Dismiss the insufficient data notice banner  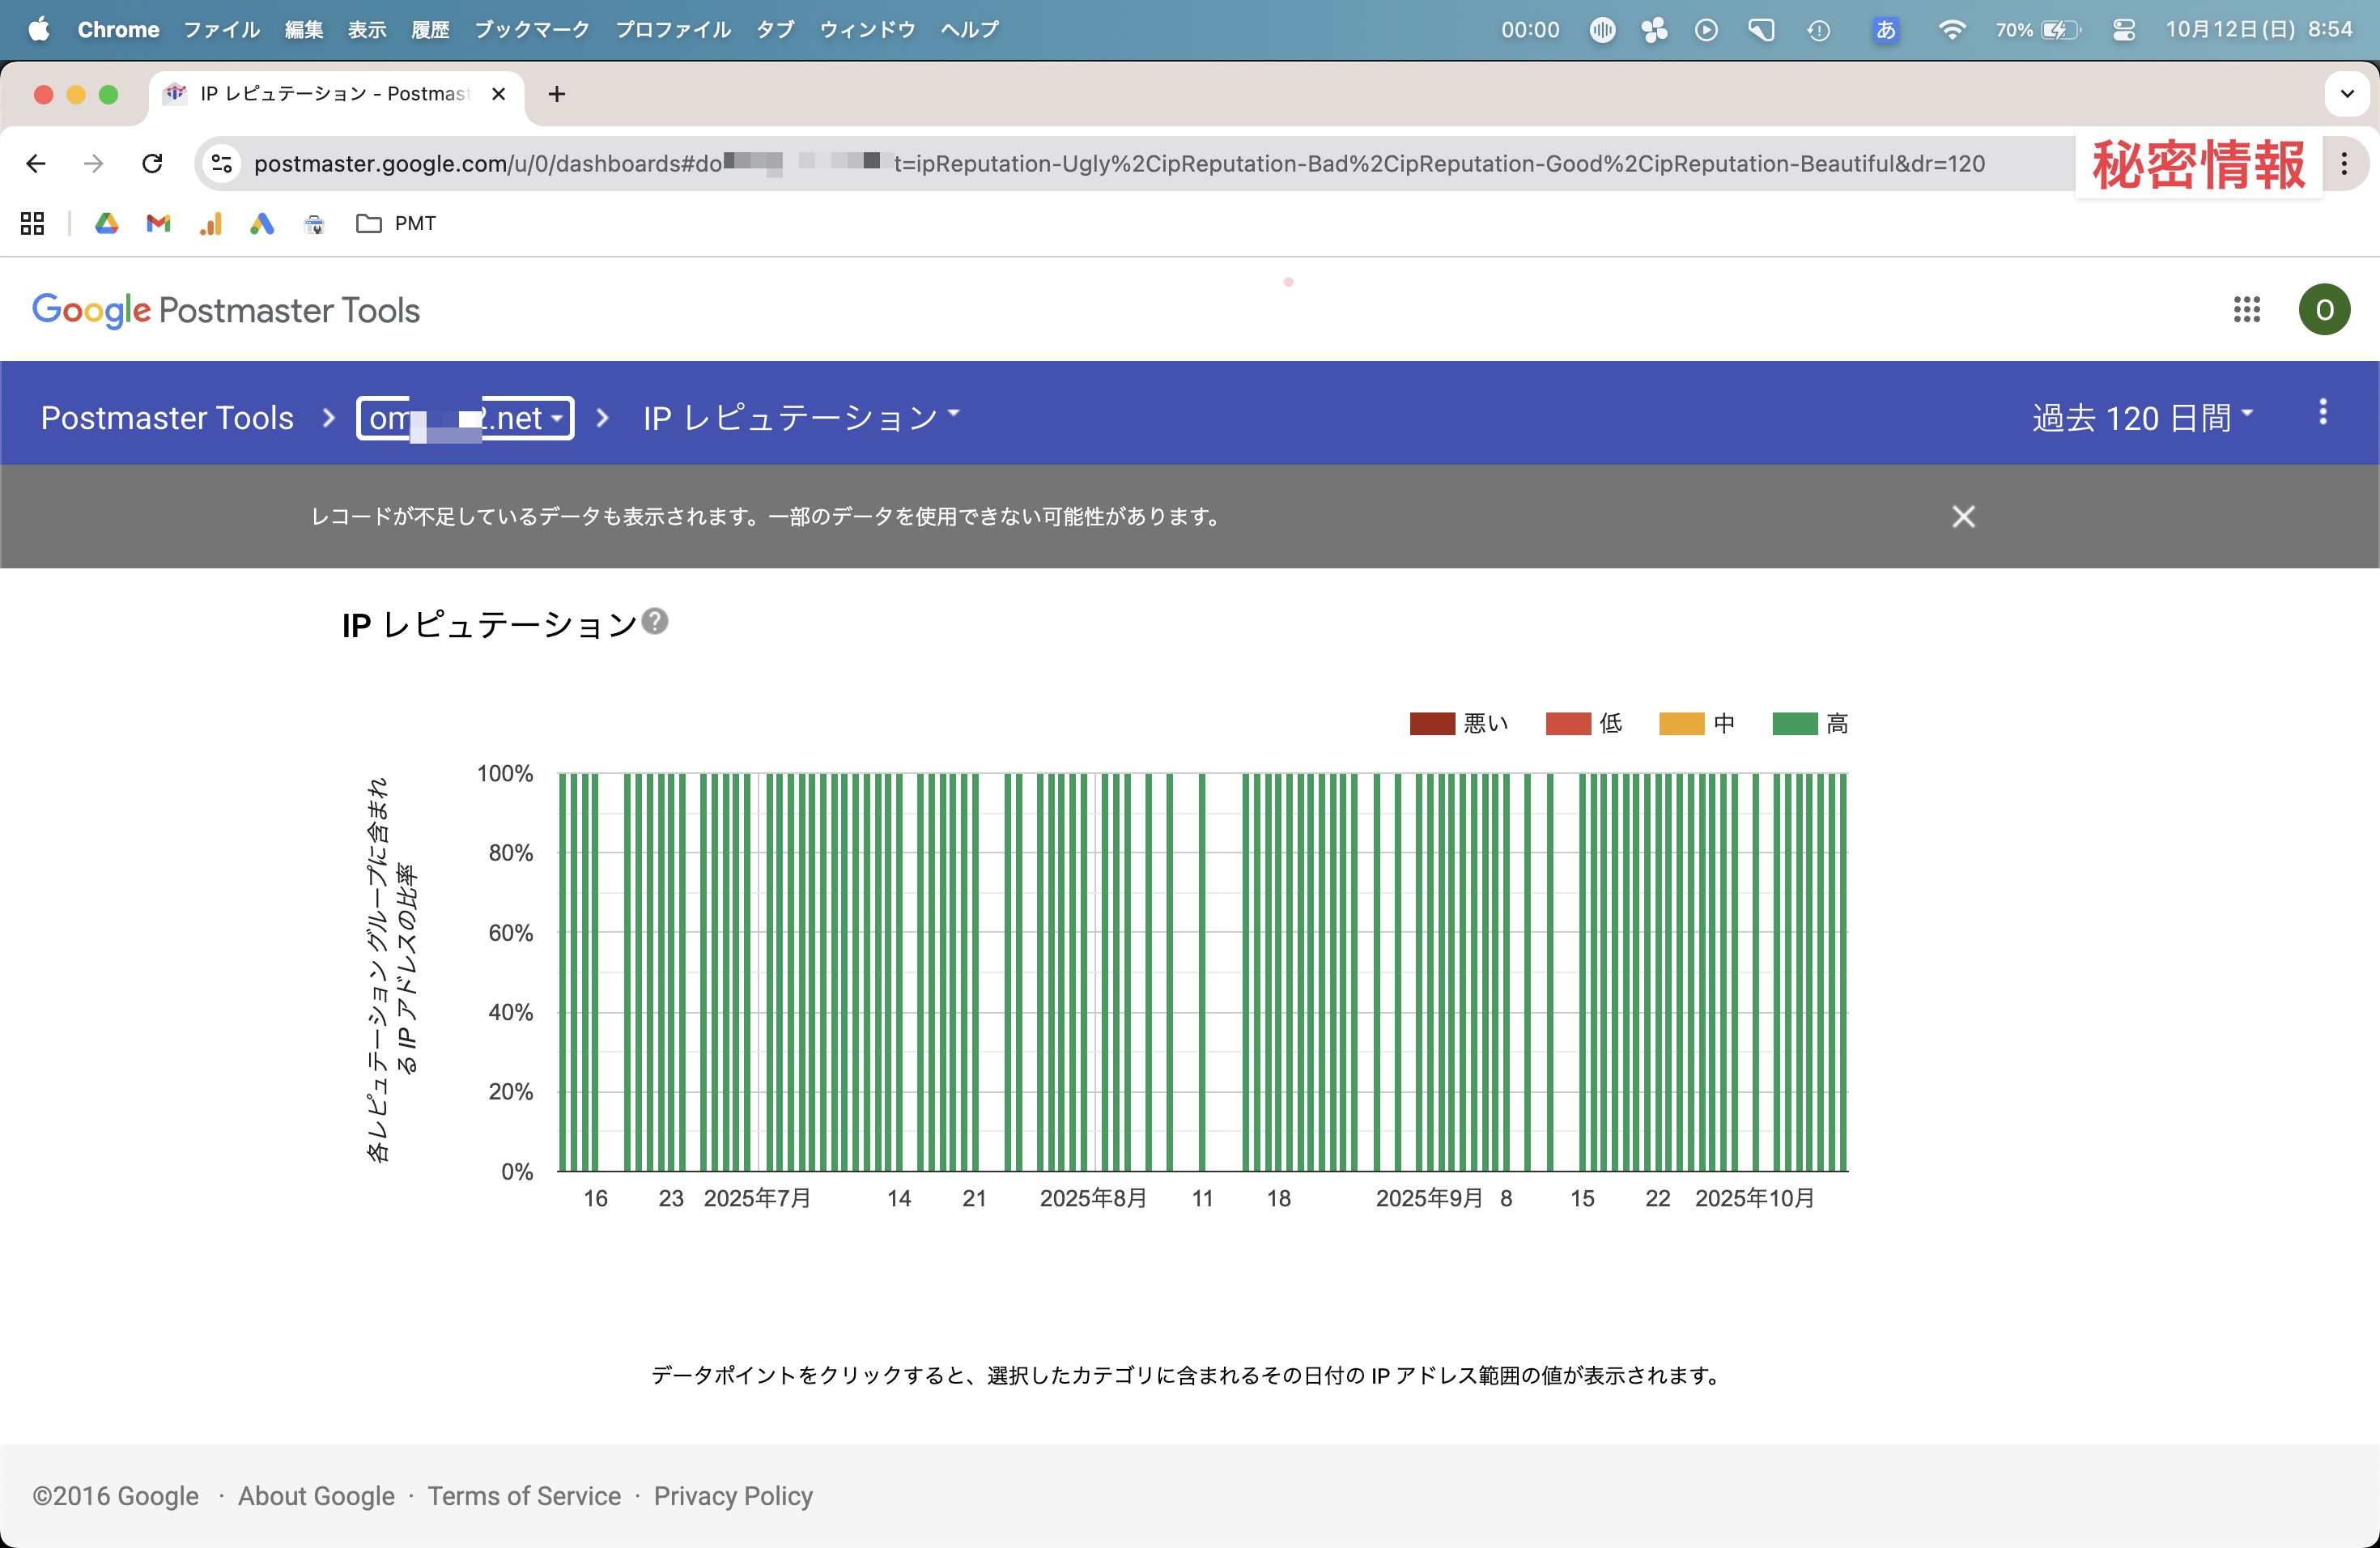[x=1963, y=516]
